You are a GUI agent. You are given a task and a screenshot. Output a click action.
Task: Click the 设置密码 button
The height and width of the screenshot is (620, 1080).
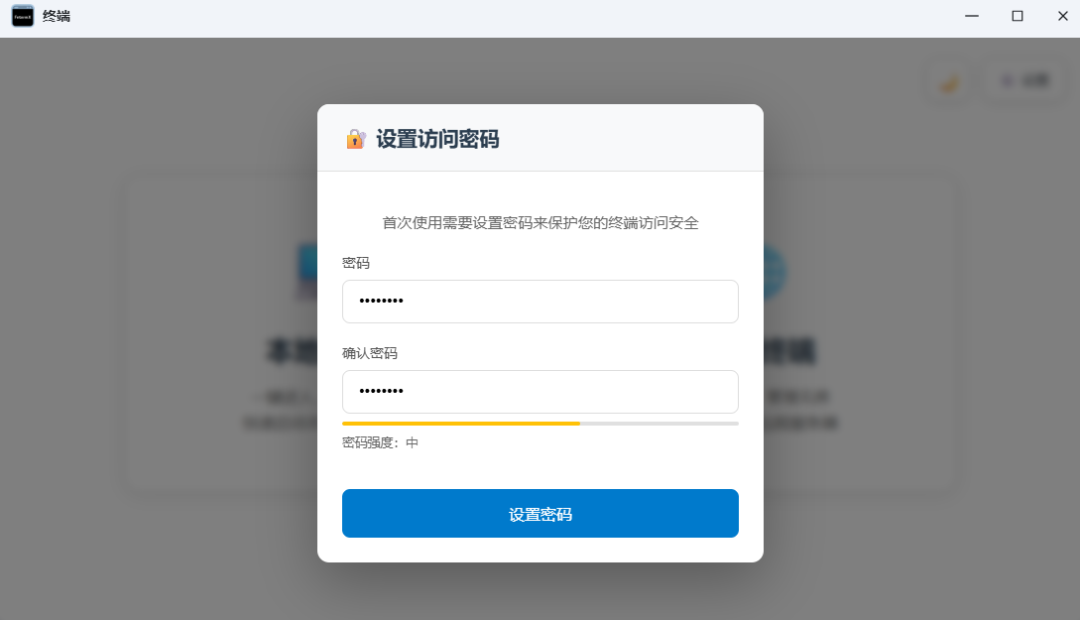[540, 514]
